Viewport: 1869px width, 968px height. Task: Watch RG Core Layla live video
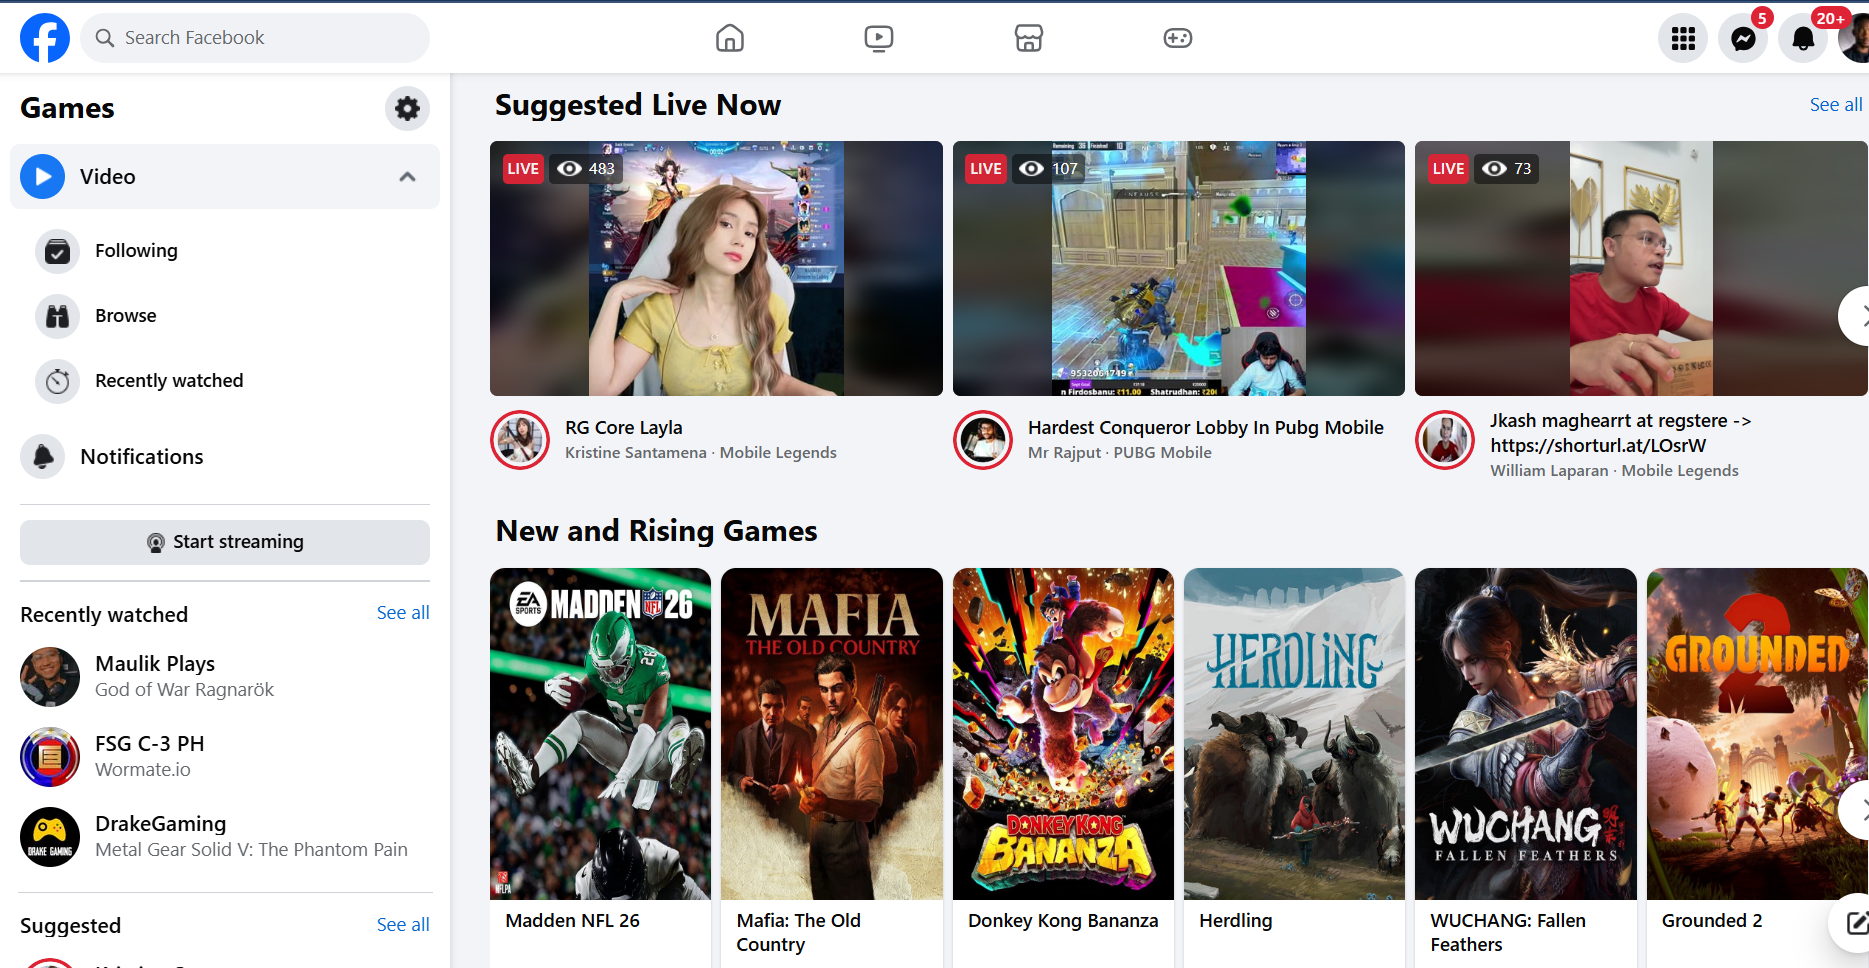[x=716, y=268]
